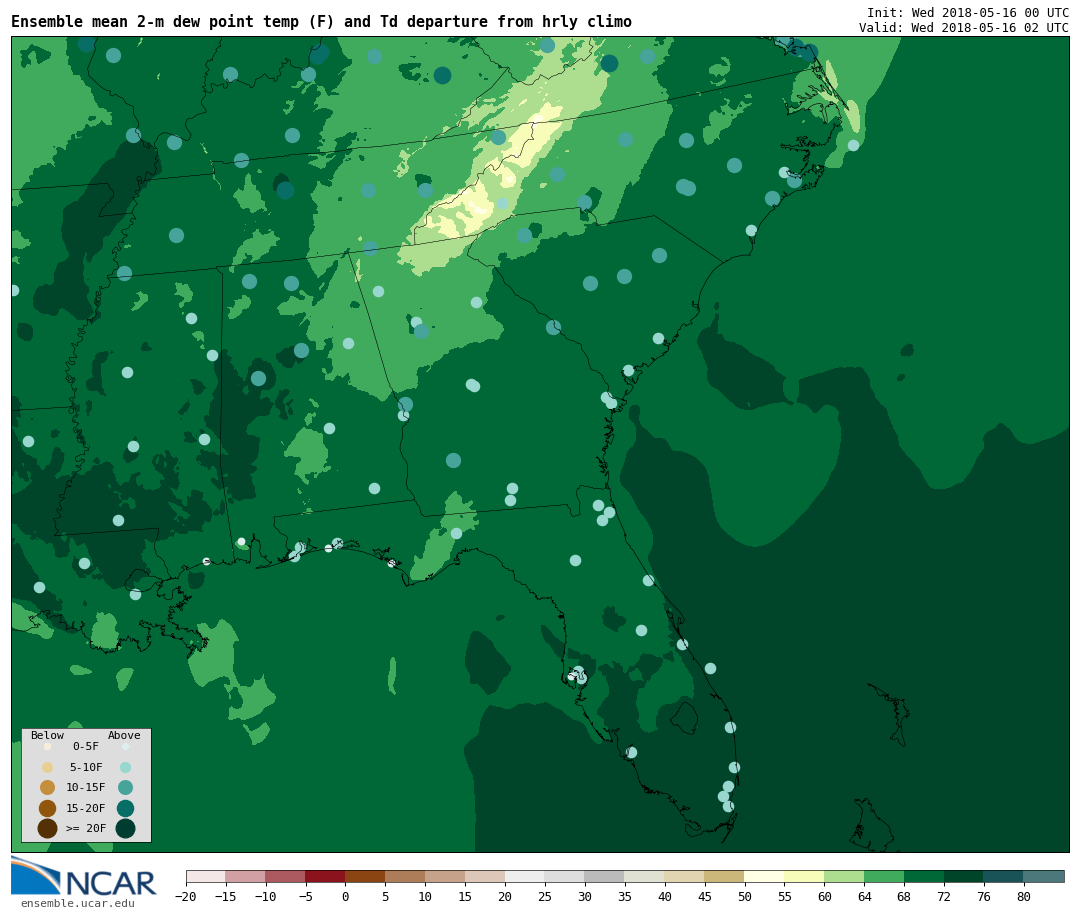Click the 'Below' legend column header

tap(47, 735)
